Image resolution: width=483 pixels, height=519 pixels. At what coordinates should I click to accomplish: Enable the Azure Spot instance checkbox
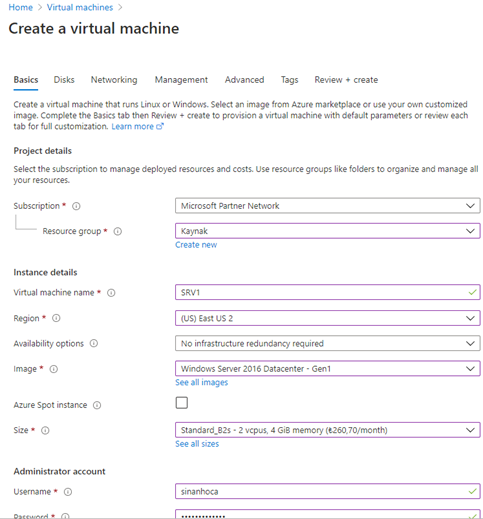click(x=182, y=403)
